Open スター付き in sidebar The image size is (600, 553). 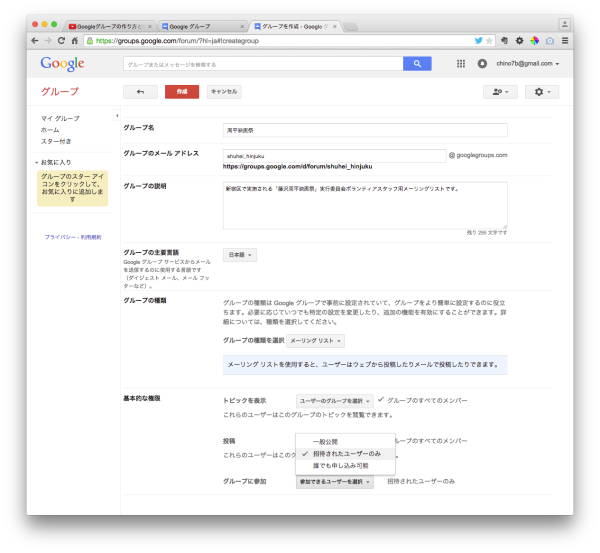(x=56, y=142)
